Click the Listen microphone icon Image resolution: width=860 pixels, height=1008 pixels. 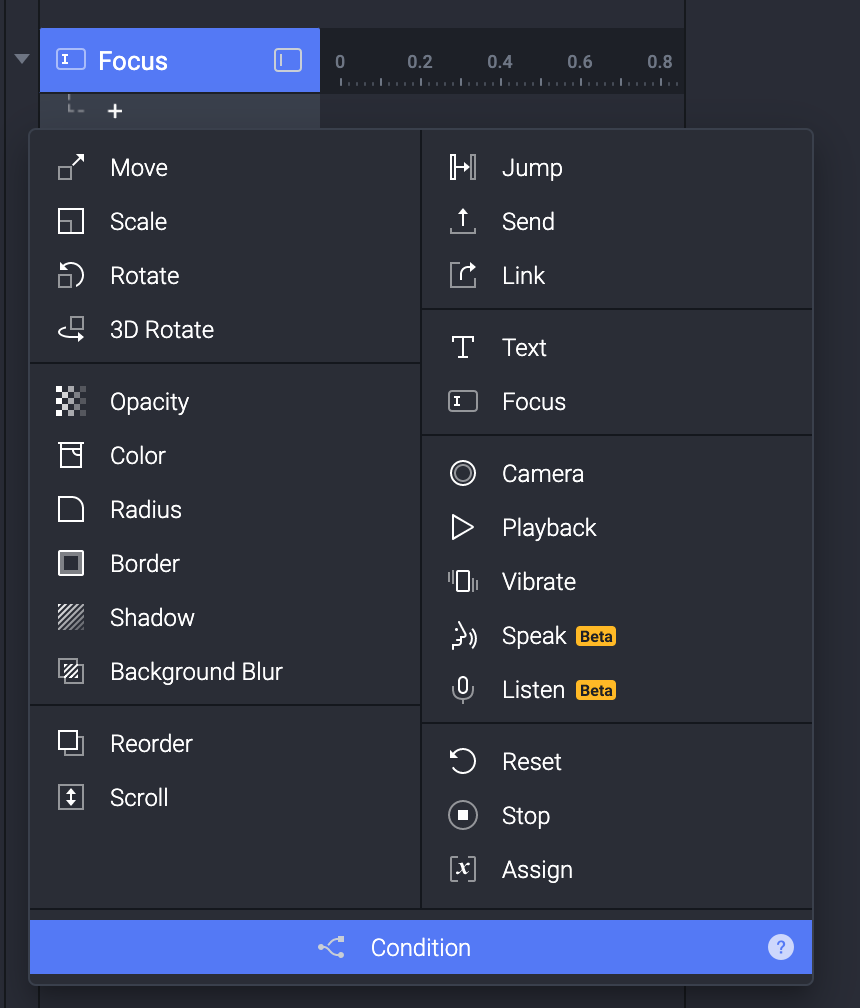[x=463, y=690]
